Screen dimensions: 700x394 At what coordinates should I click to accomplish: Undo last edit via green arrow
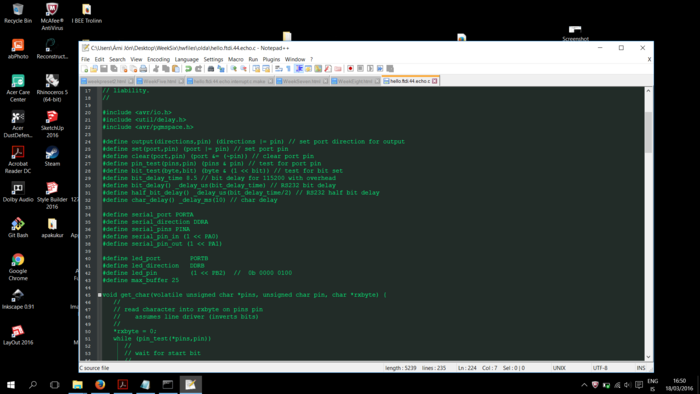[x=188, y=69]
